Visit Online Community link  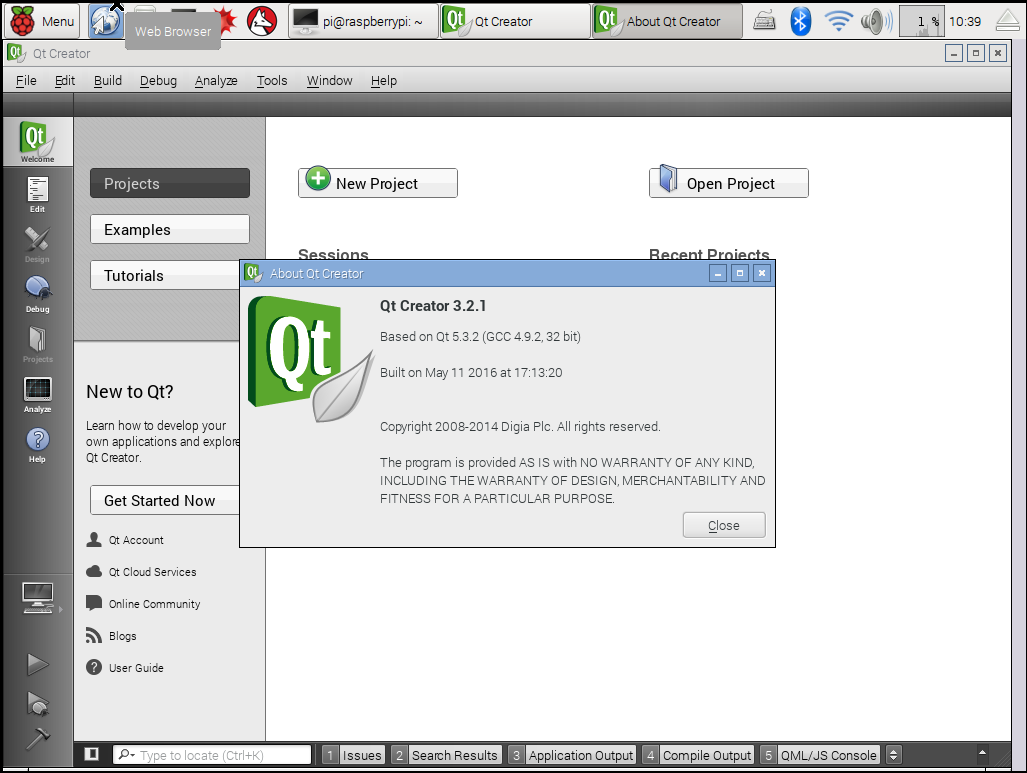pos(143,604)
